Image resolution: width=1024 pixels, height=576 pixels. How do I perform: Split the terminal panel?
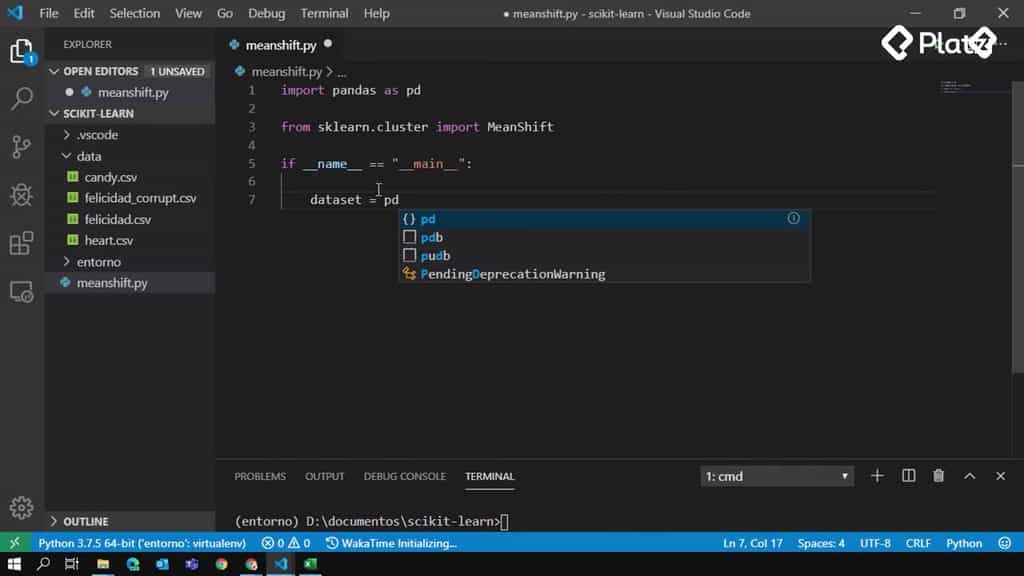908,476
